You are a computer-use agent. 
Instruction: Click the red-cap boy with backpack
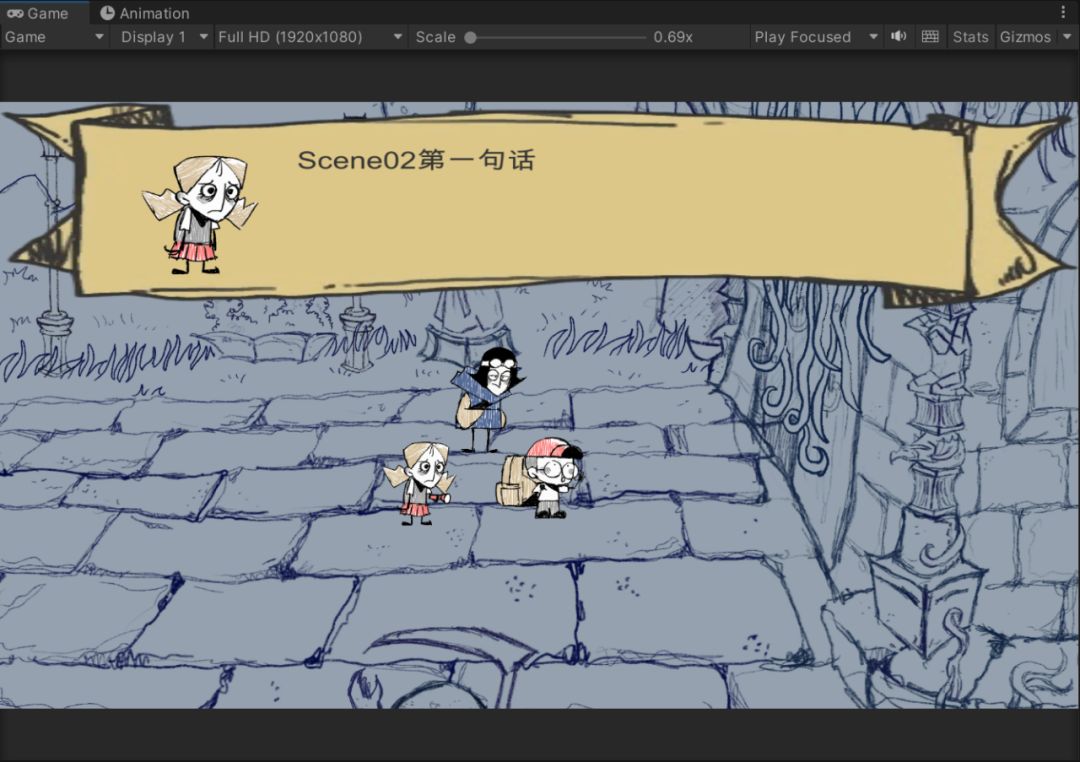[541, 477]
